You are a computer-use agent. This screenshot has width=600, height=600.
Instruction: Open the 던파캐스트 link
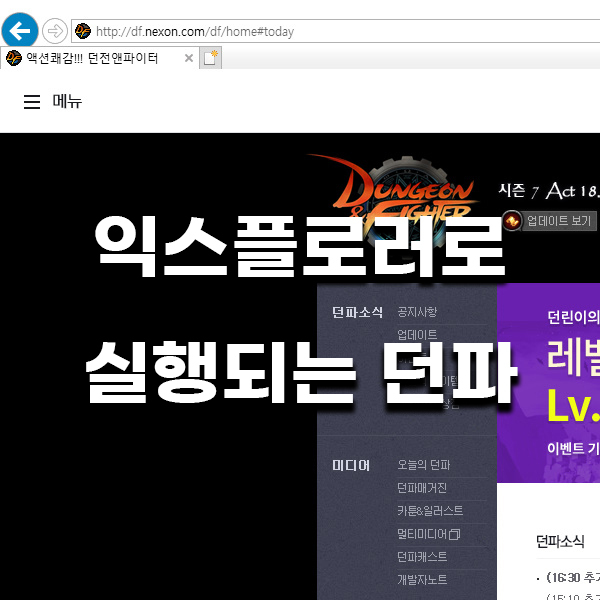(x=422, y=557)
